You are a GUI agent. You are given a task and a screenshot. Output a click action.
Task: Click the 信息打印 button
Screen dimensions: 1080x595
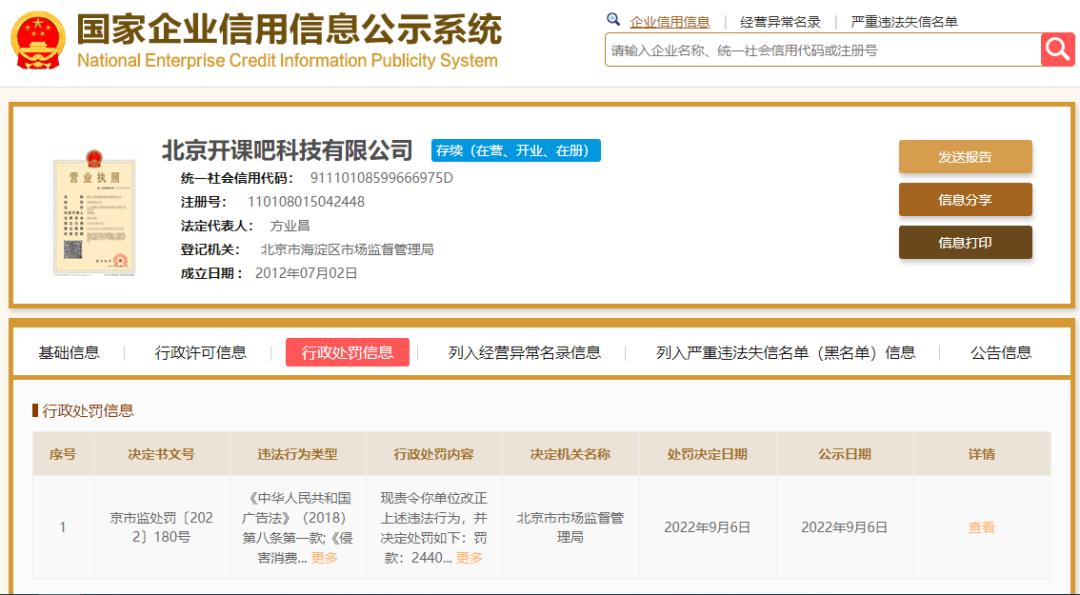(965, 242)
